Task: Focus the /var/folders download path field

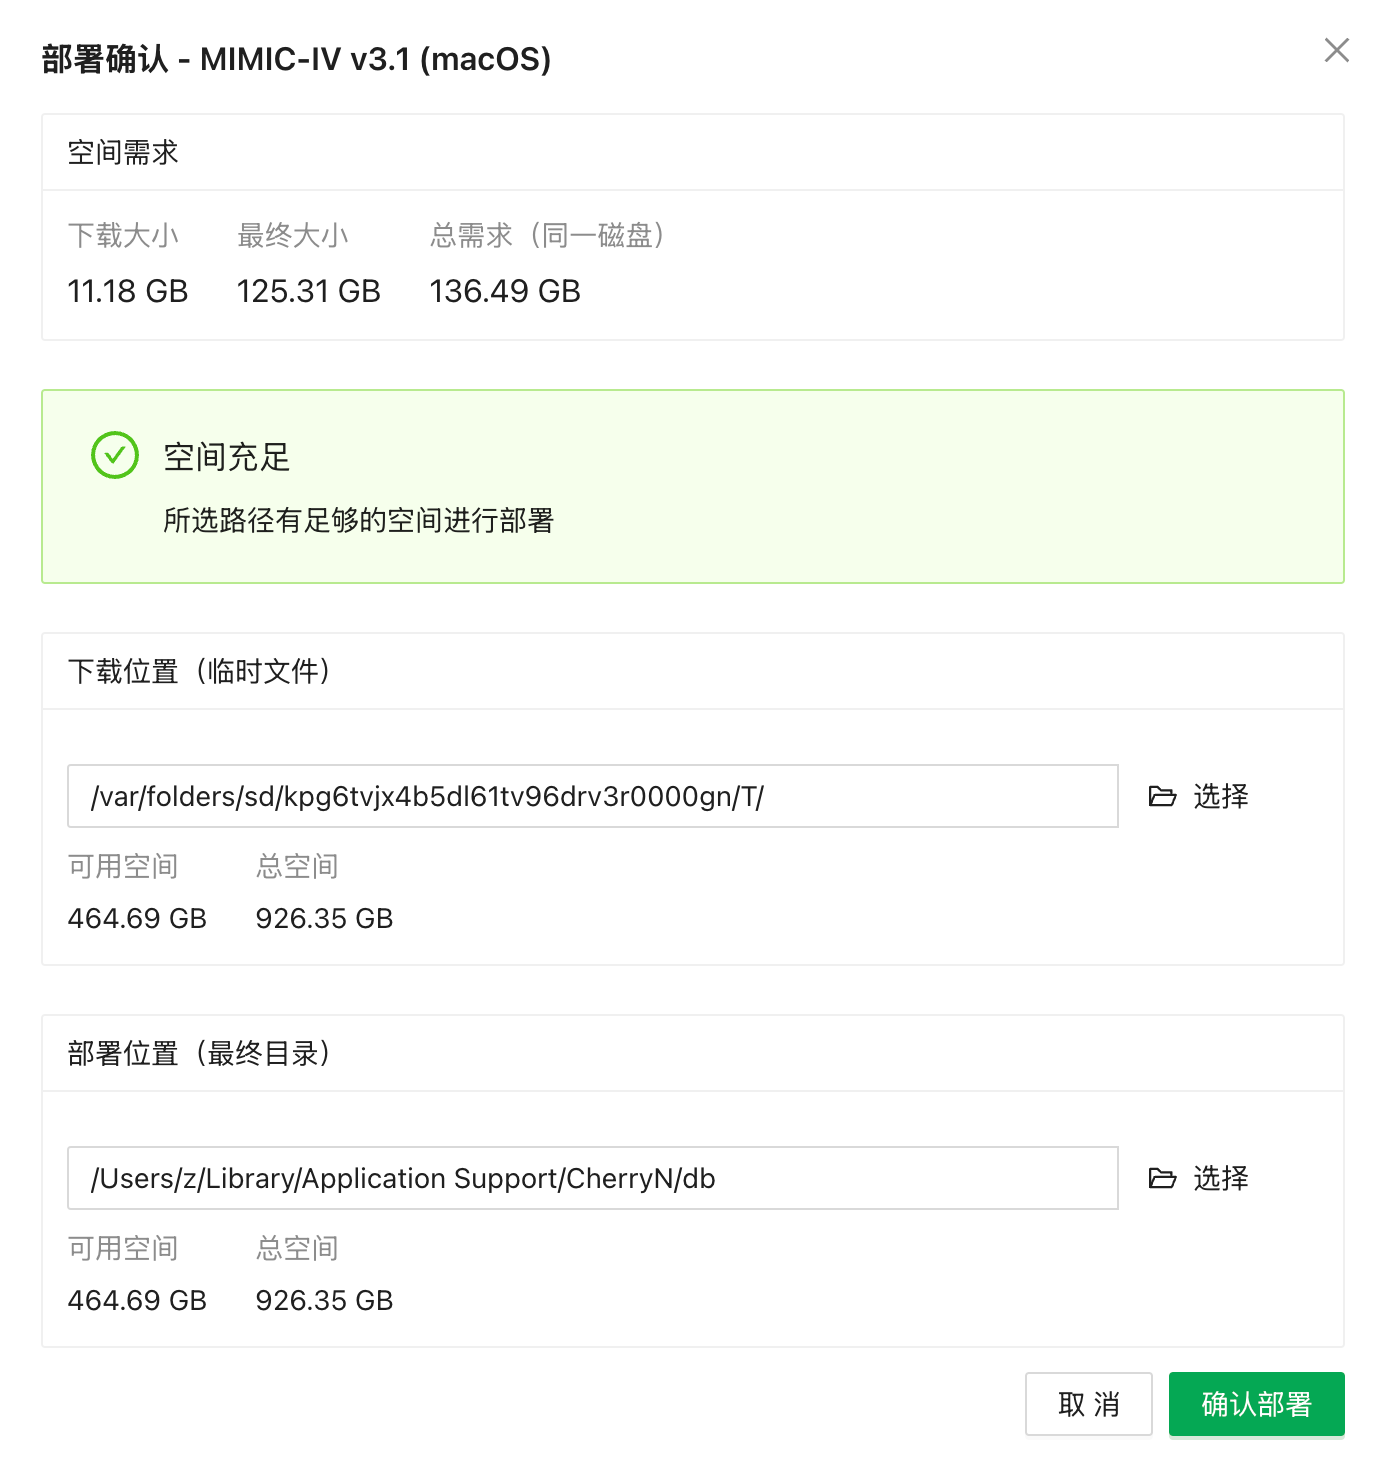Action: point(592,796)
